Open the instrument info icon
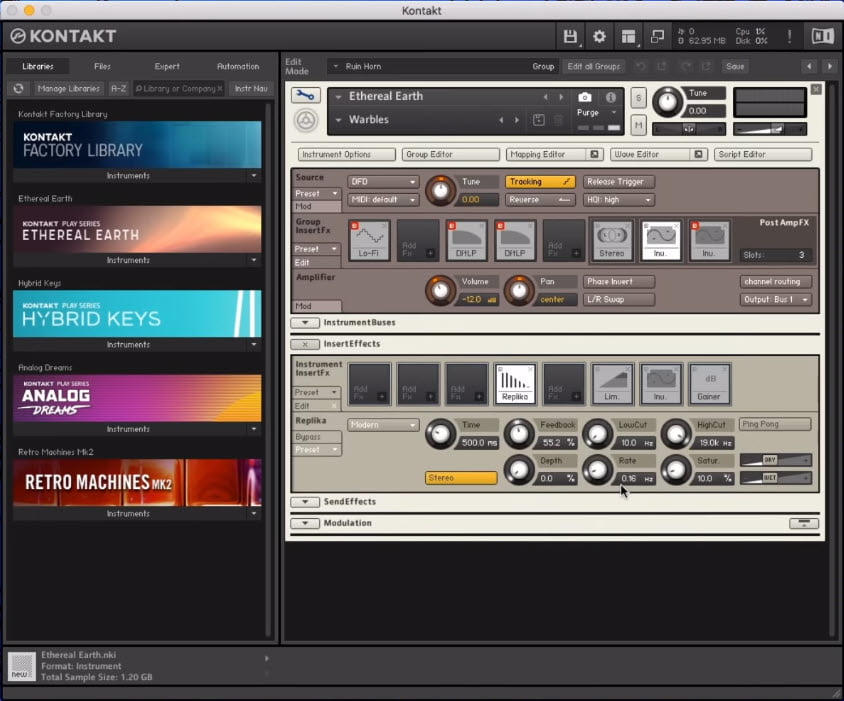844x701 pixels. click(610, 97)
